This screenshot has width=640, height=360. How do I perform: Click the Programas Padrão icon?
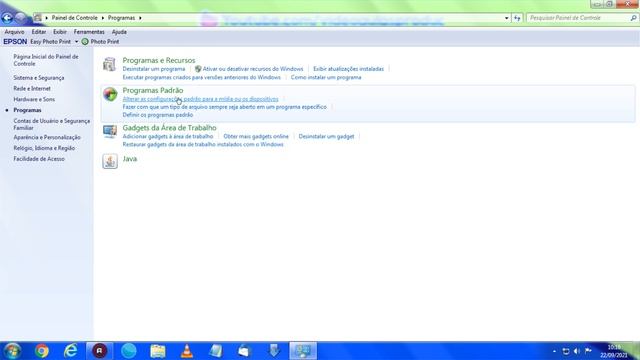pos(110,94)
